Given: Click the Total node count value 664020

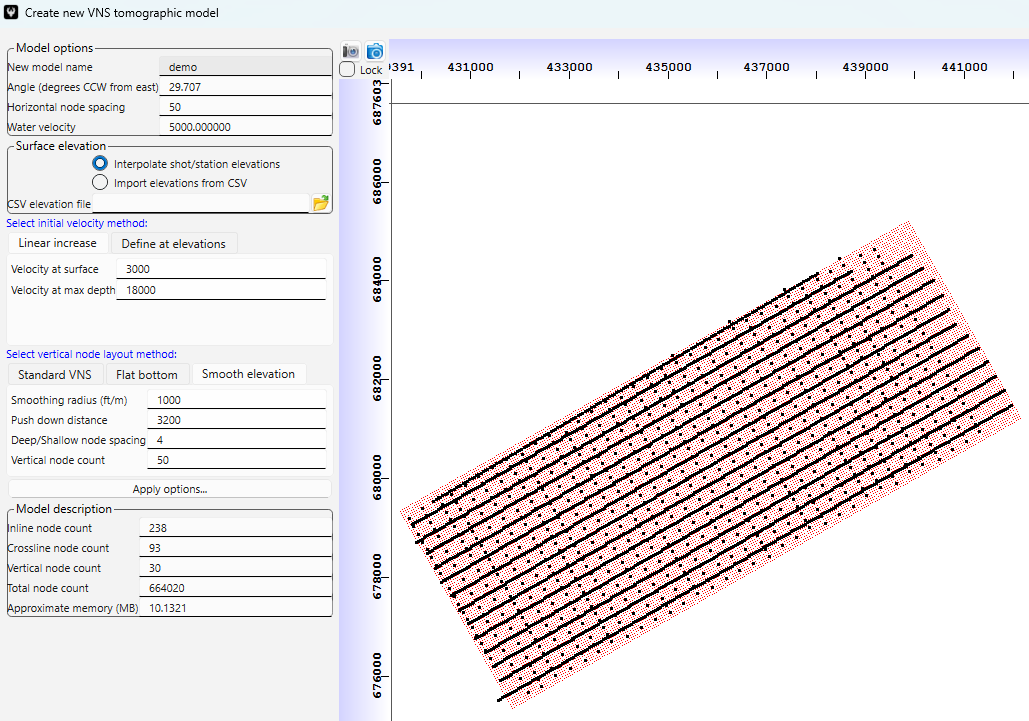Looking at the screenshot, I should tap(236, 588).
